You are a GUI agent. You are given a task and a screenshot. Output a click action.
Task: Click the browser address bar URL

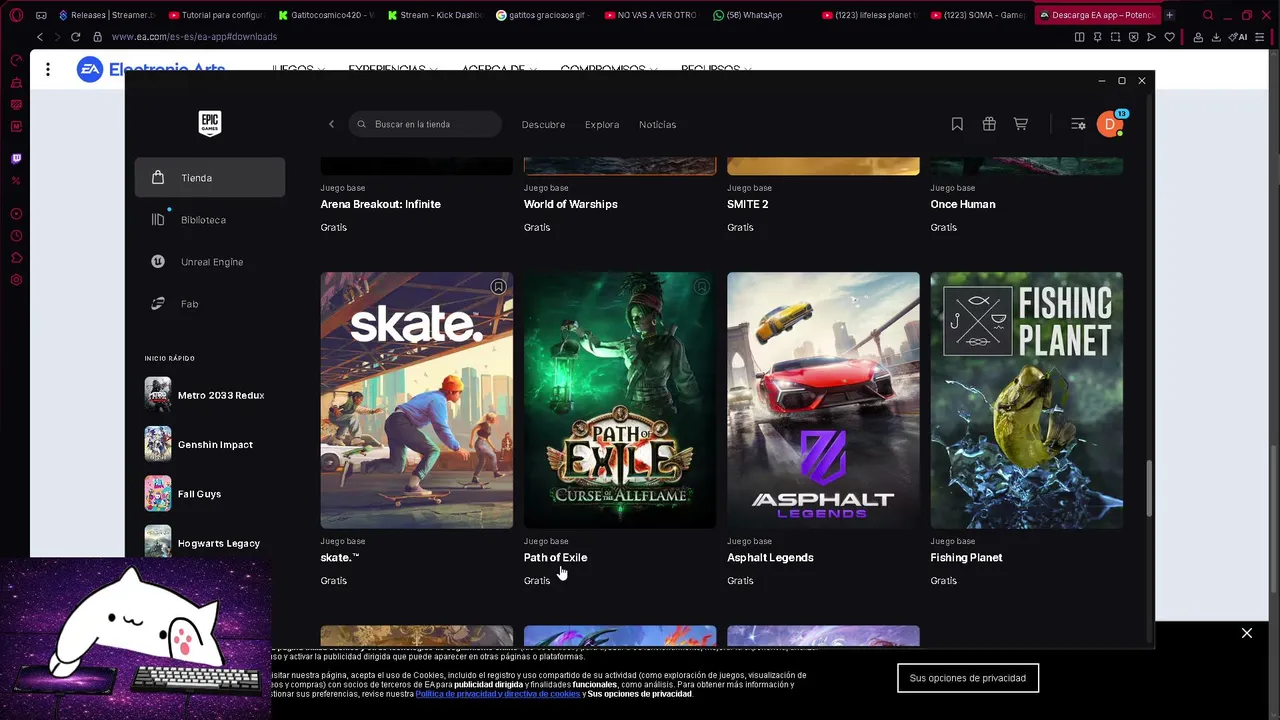[194, 37]
